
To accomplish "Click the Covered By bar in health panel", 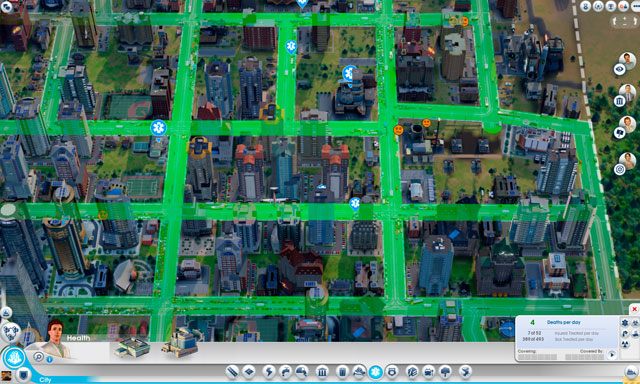I will (x=585, y=357).
